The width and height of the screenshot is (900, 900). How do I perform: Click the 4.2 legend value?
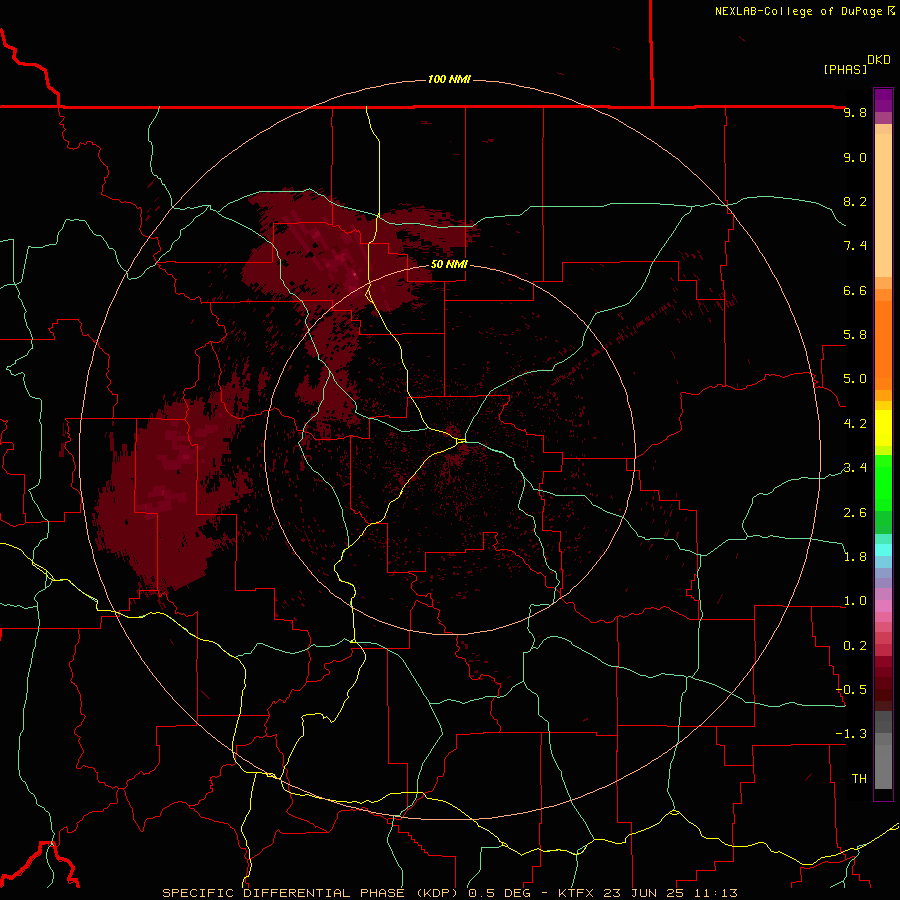tap(855, 424)
